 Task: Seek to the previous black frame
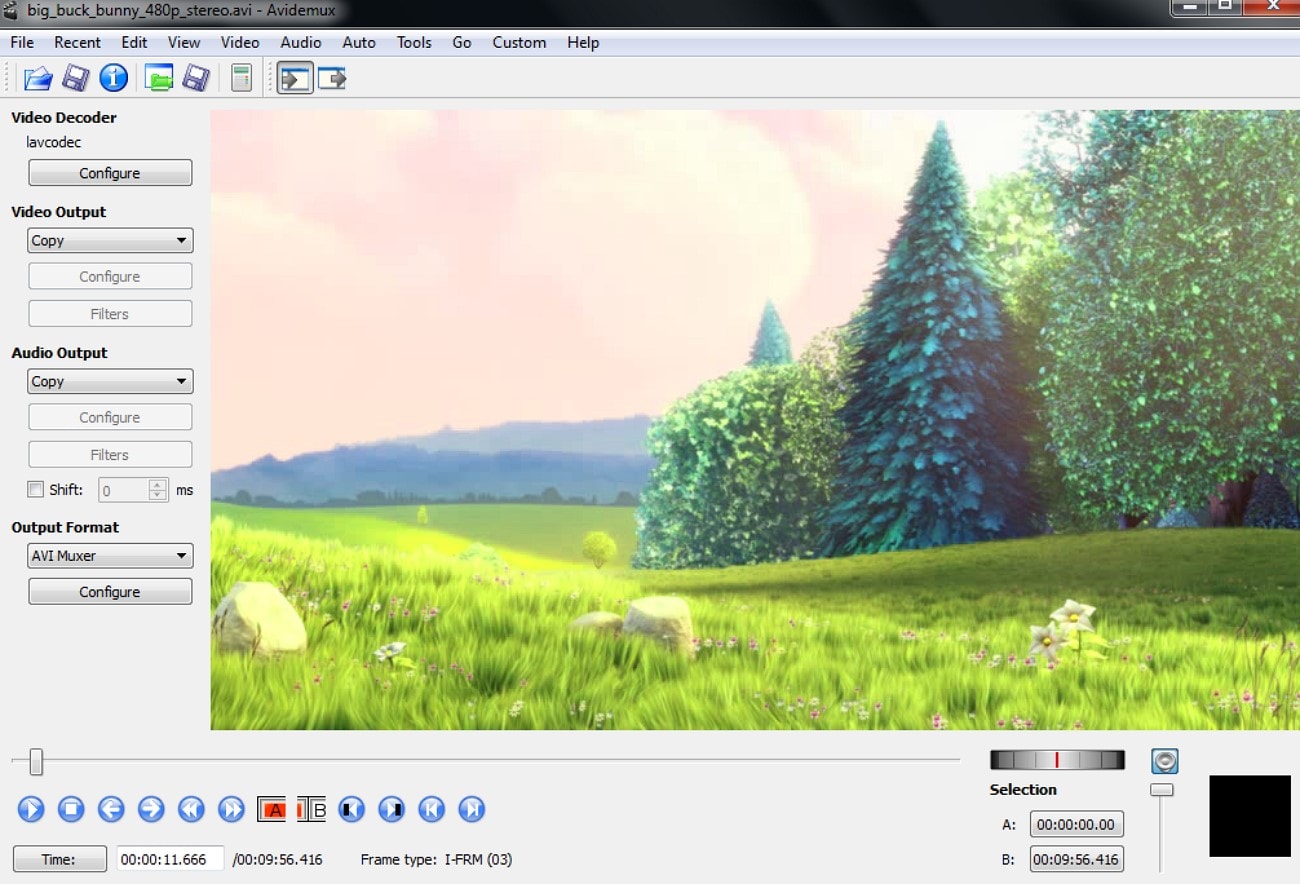click(x=351, y=809)
